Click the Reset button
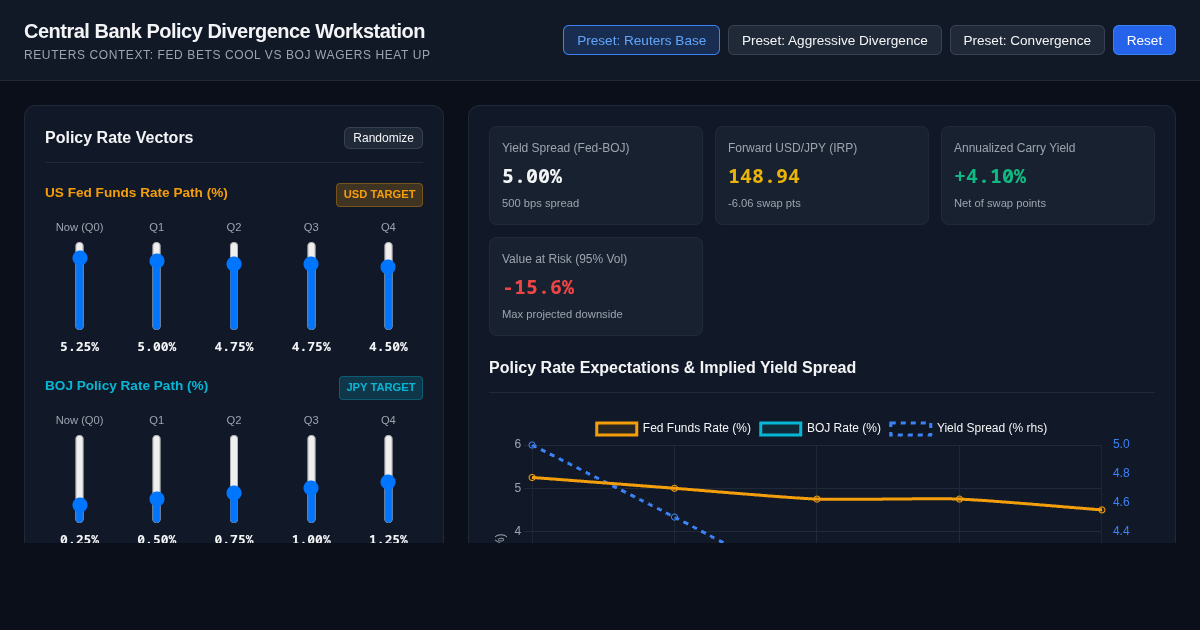Screen dimensions: 1200x630 (1144, 40)
